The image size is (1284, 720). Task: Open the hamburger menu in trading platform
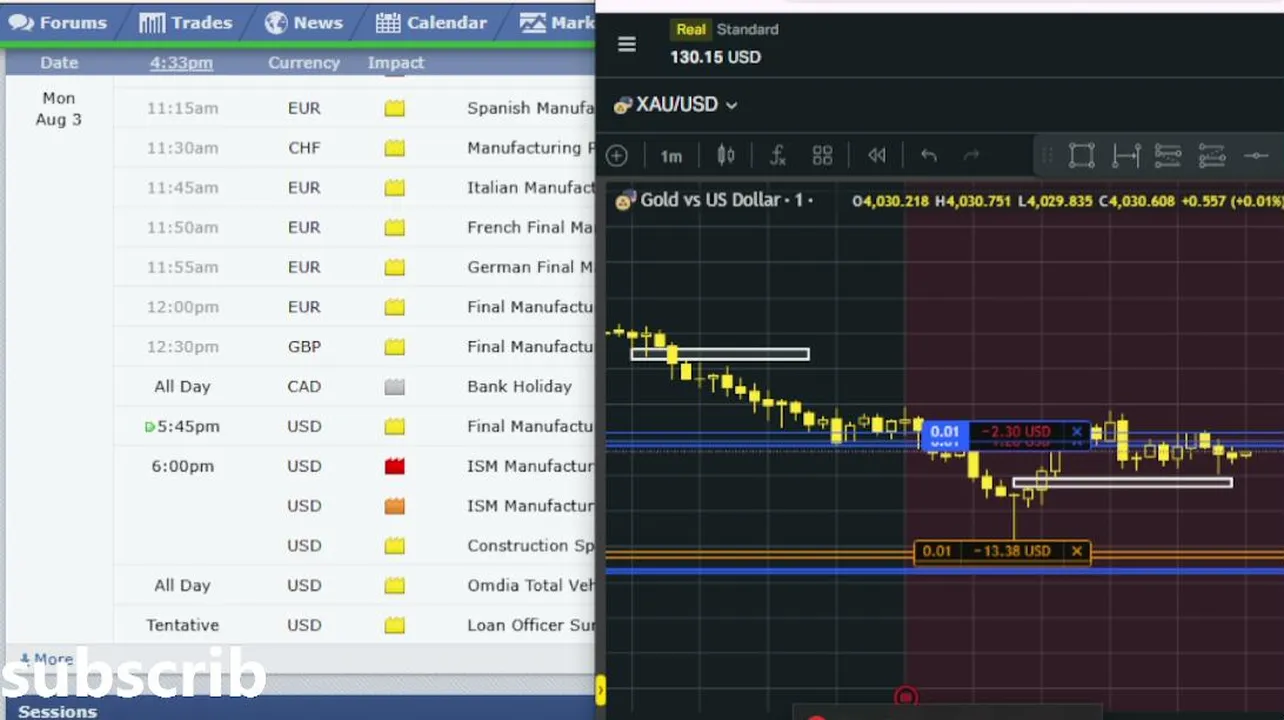click(x=627, y=44)
